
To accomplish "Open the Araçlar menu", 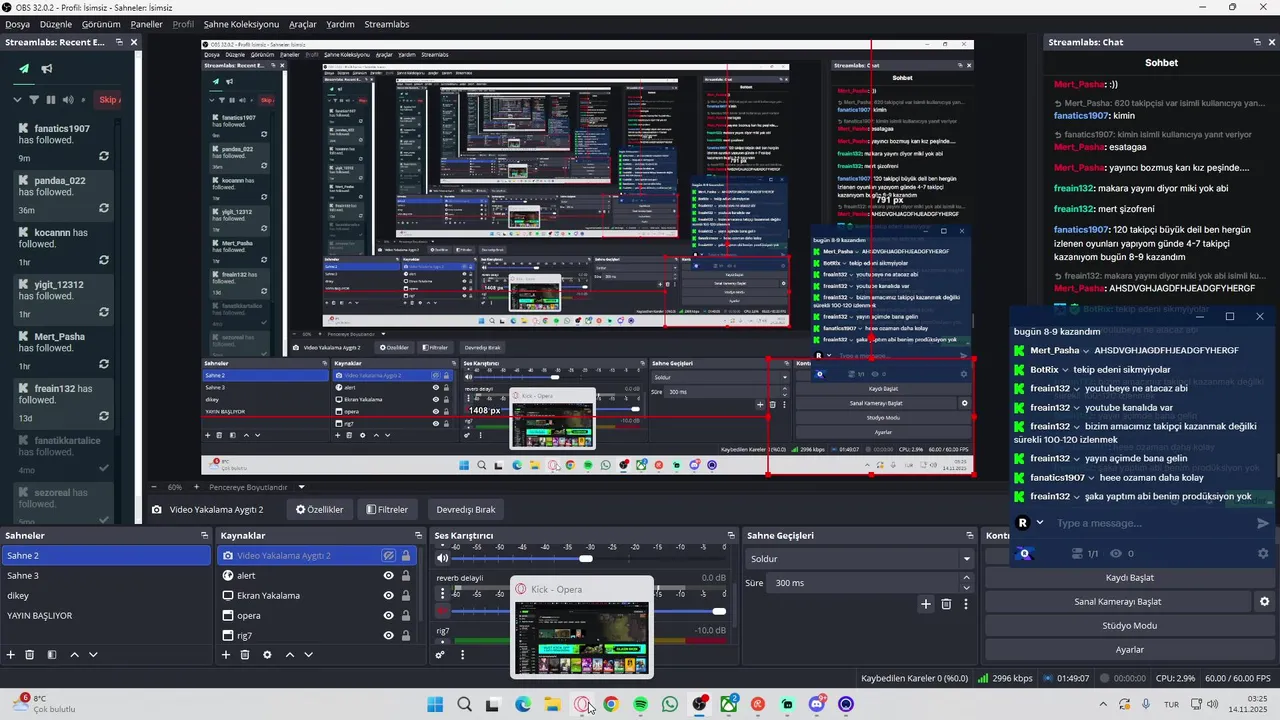I will click(x=302, y=24).
